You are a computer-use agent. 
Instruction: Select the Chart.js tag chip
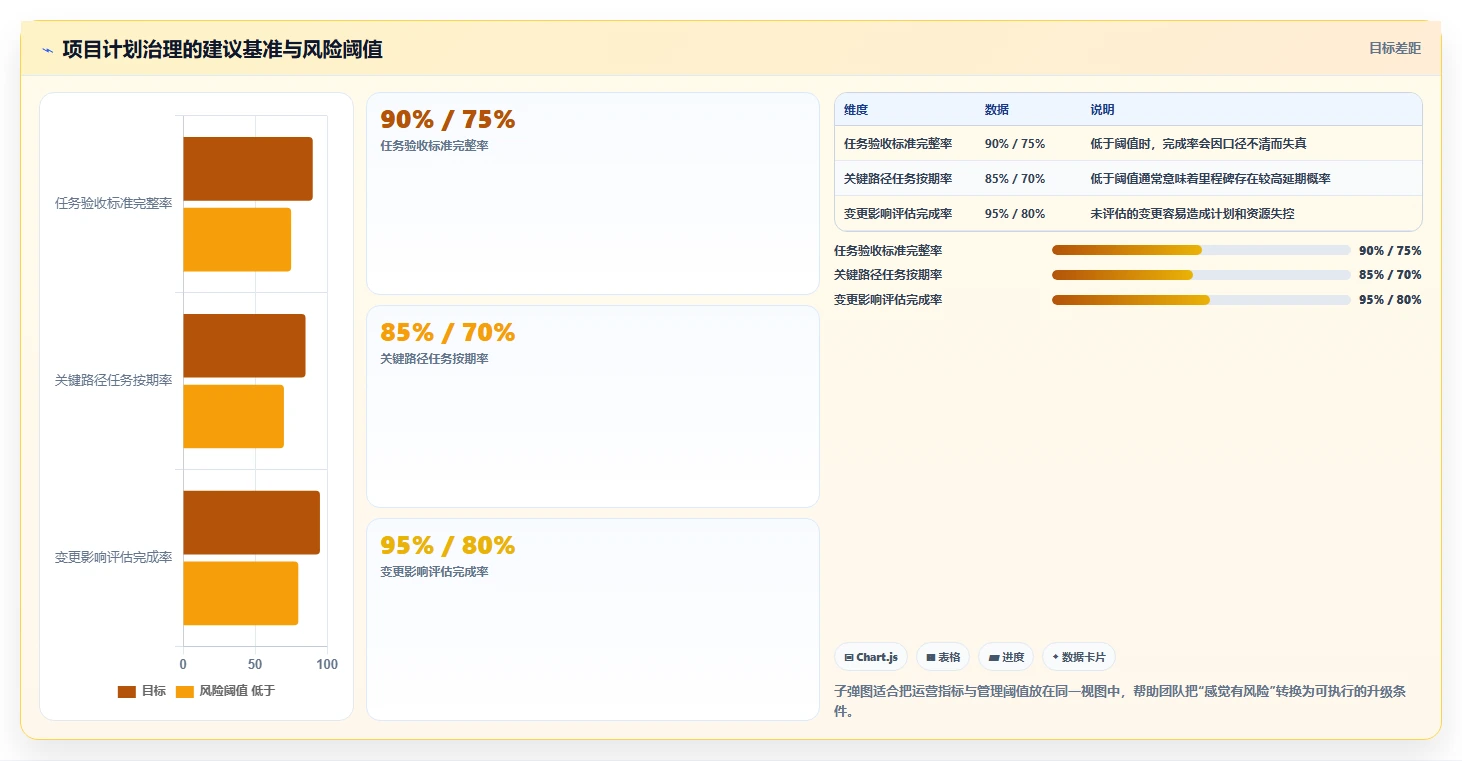point(871,657)
